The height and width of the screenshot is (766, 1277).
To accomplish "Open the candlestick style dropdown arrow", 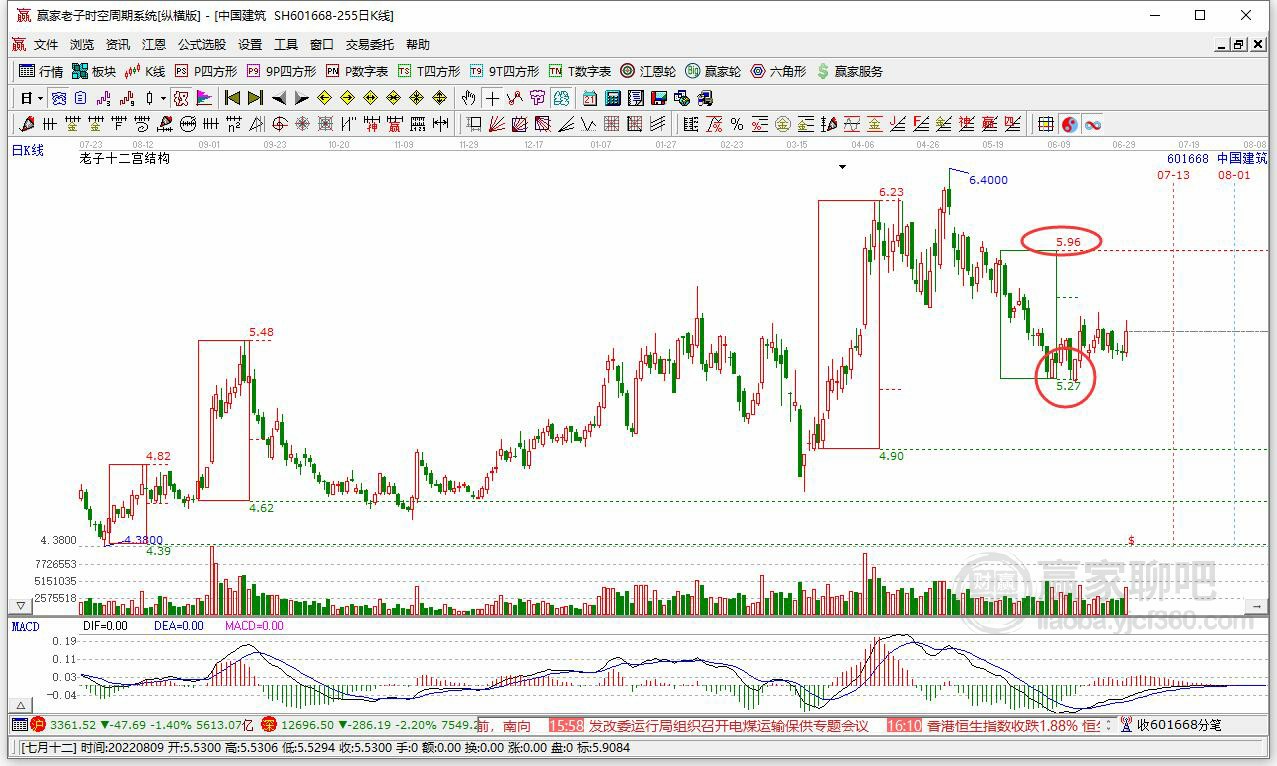I will (163, 98).
